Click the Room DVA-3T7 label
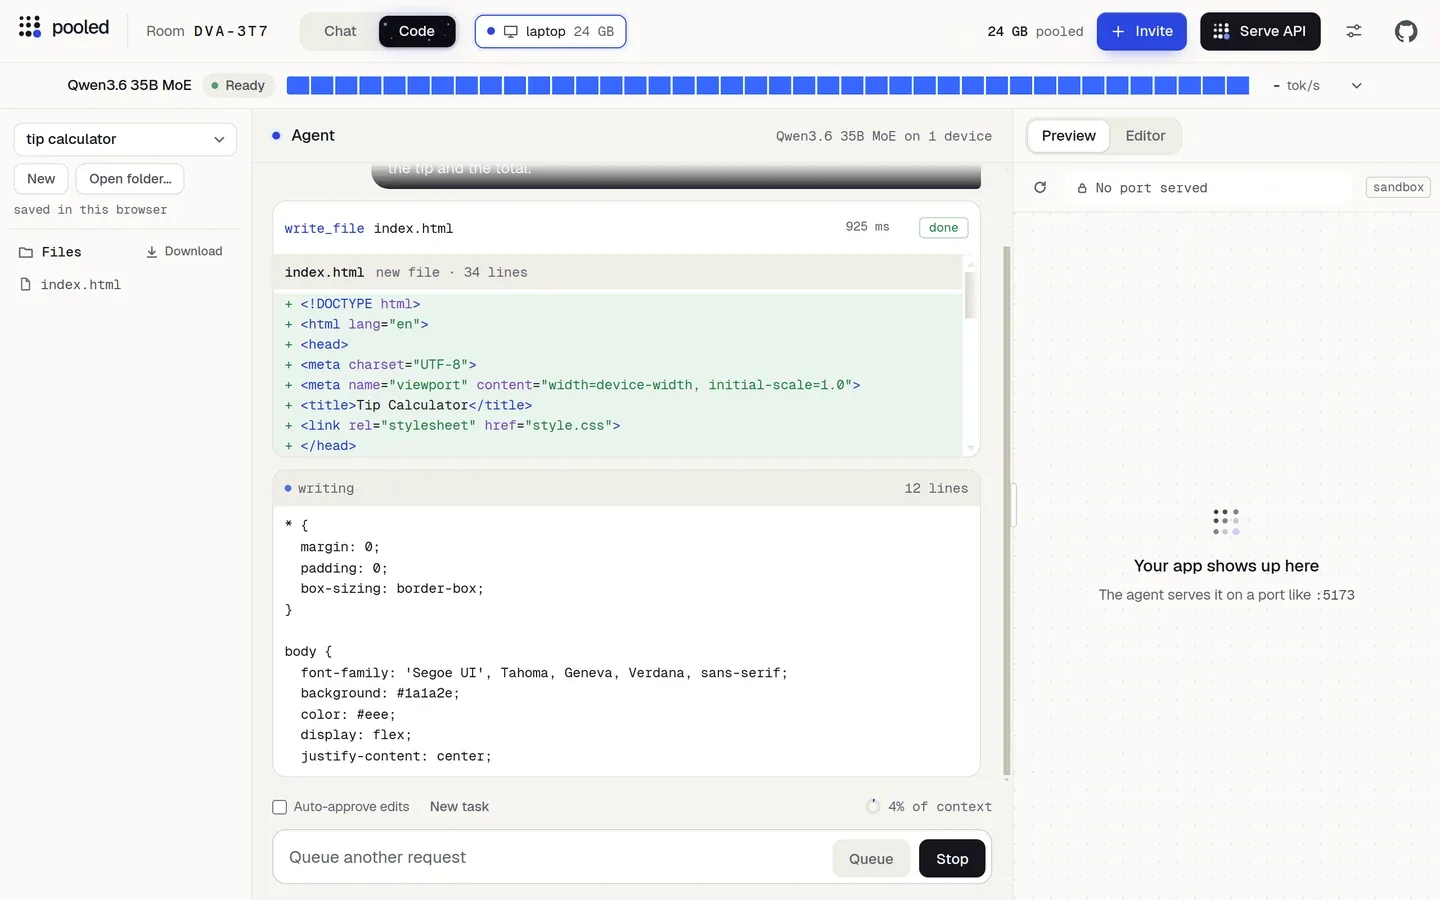The width and height of the screenshot is (1440, 900). coord(207,31)
